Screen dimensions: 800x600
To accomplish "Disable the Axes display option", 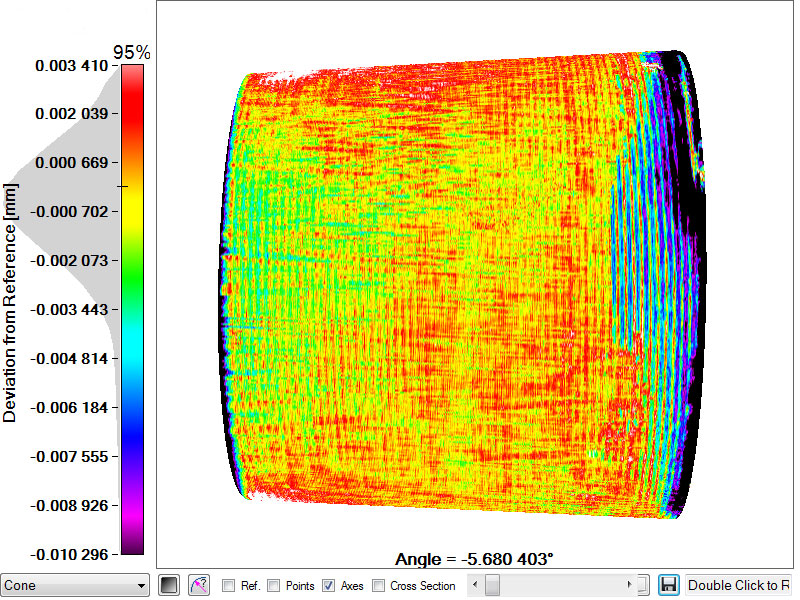I will [x=331, y=585].
